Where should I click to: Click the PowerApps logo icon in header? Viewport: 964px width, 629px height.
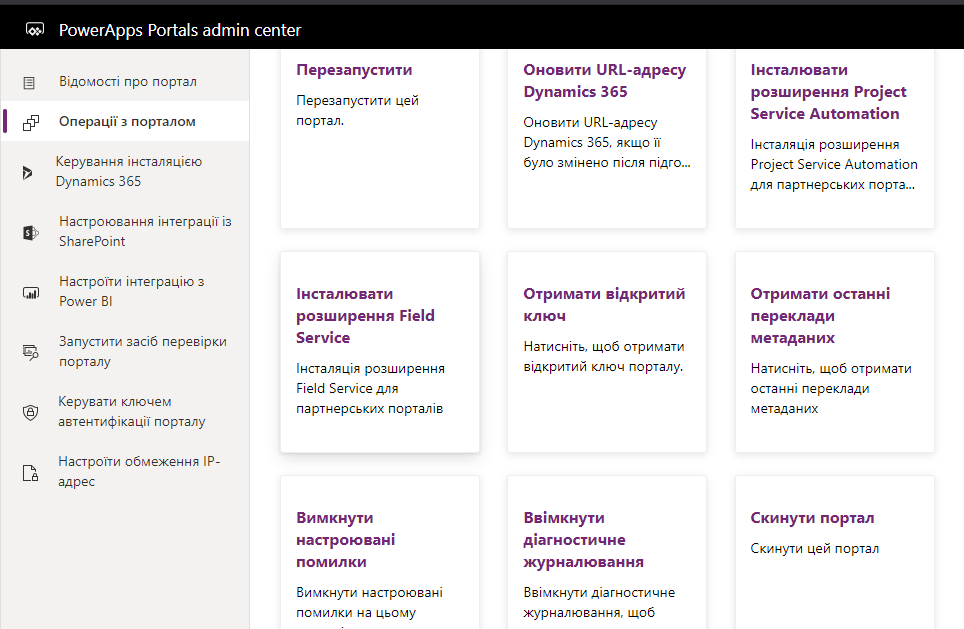[36, 30]
